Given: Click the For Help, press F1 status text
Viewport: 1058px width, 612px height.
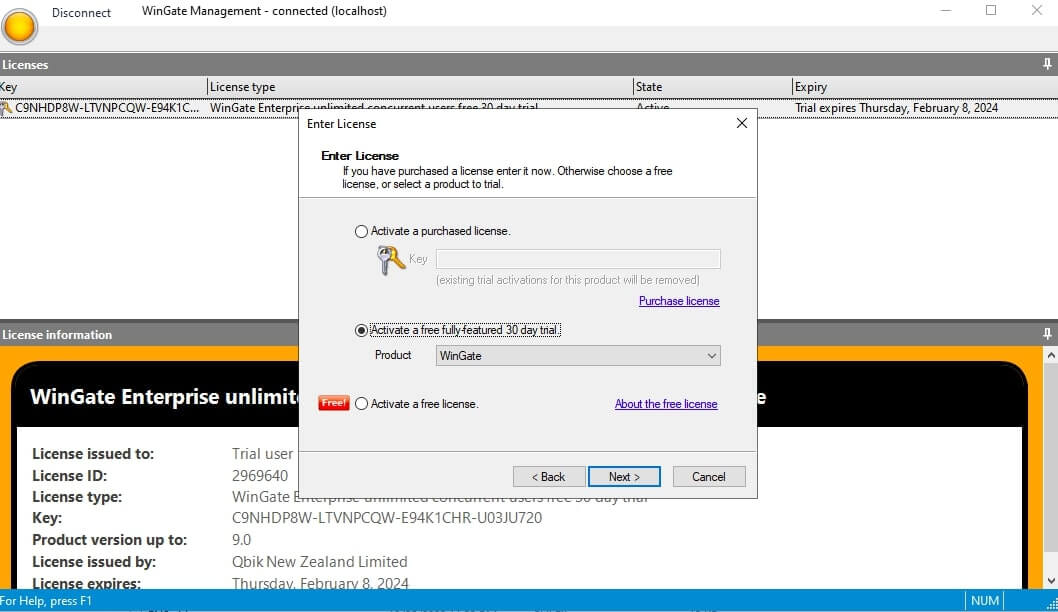Looking at the screenshot, I should pos(46,601).
